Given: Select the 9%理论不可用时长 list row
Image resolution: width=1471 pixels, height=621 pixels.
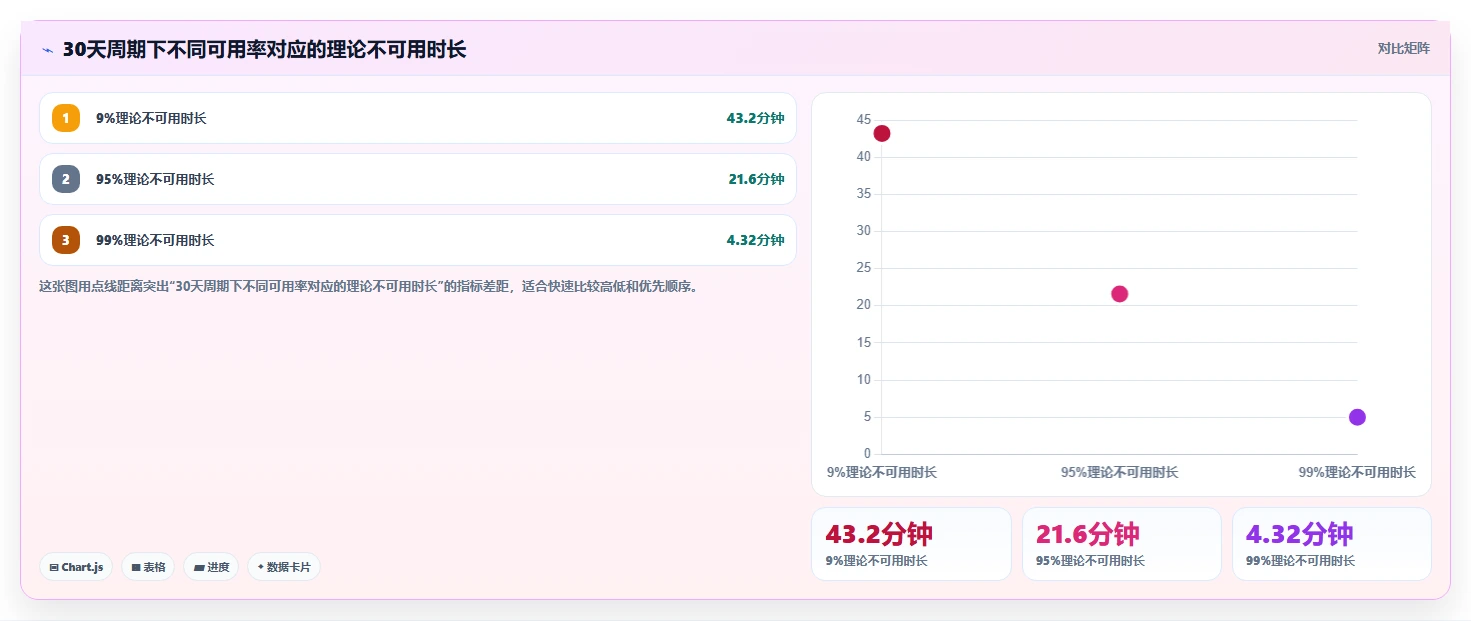Looking at the screenshot, I should (418, 118).
